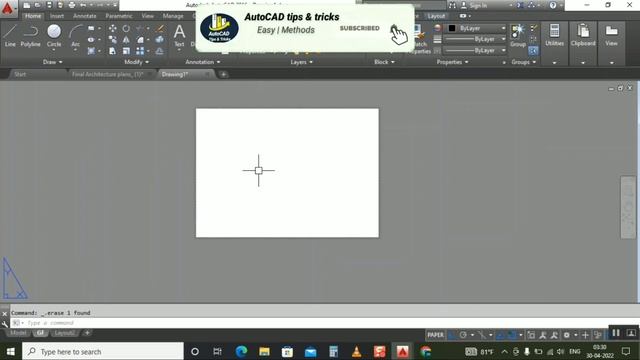
Task: Switch to the Insert ribbon tab
Action: pyautogui.click(x=57, y=16)
